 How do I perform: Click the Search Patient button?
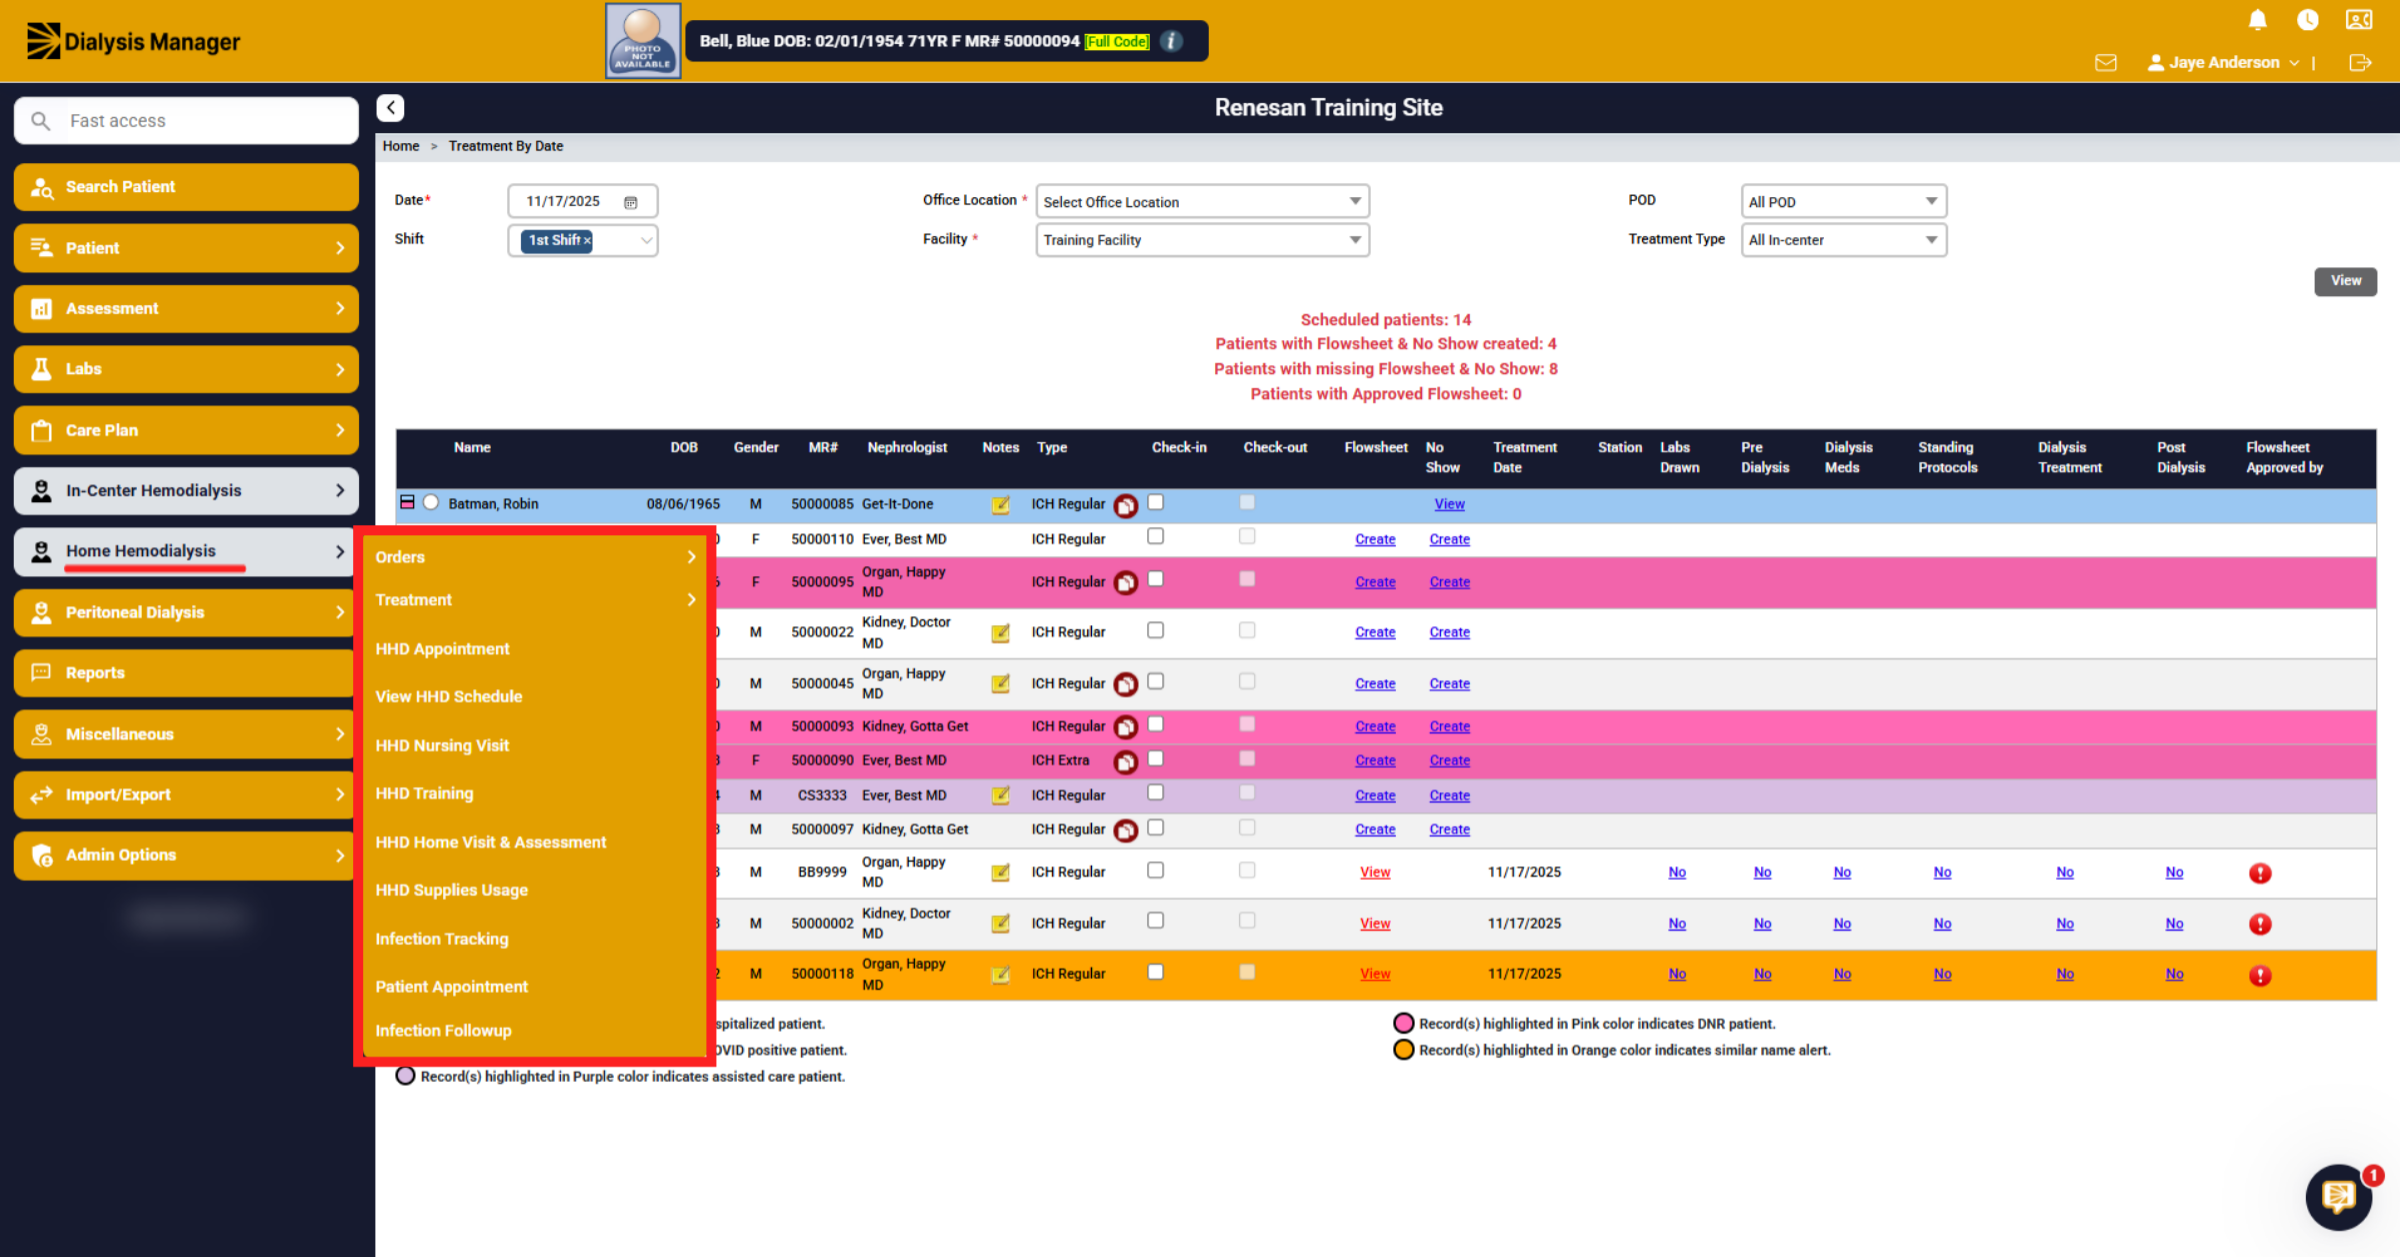(186, 187)
